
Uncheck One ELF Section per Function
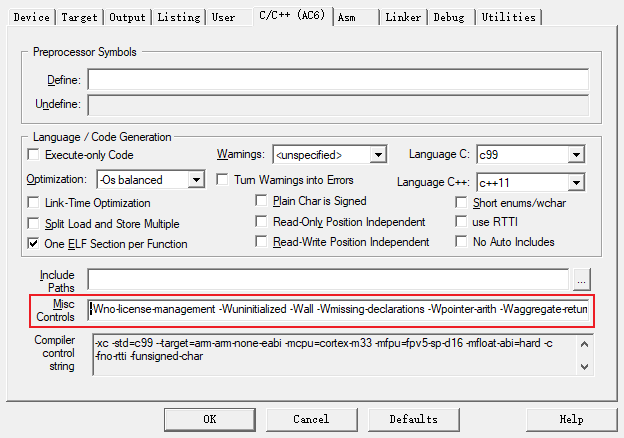pos(34,243)
